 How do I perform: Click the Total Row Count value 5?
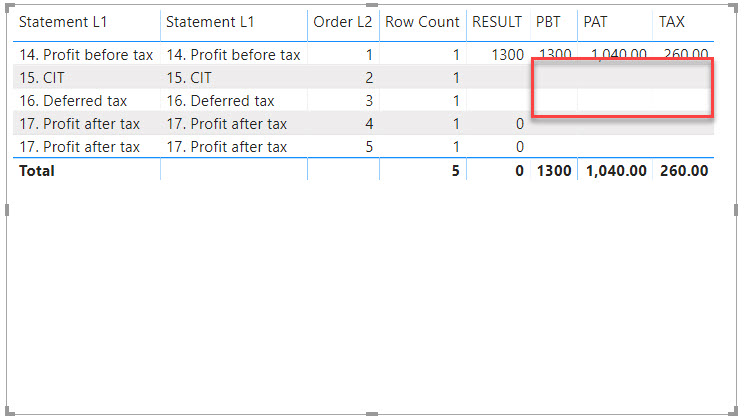pos(456,171)
